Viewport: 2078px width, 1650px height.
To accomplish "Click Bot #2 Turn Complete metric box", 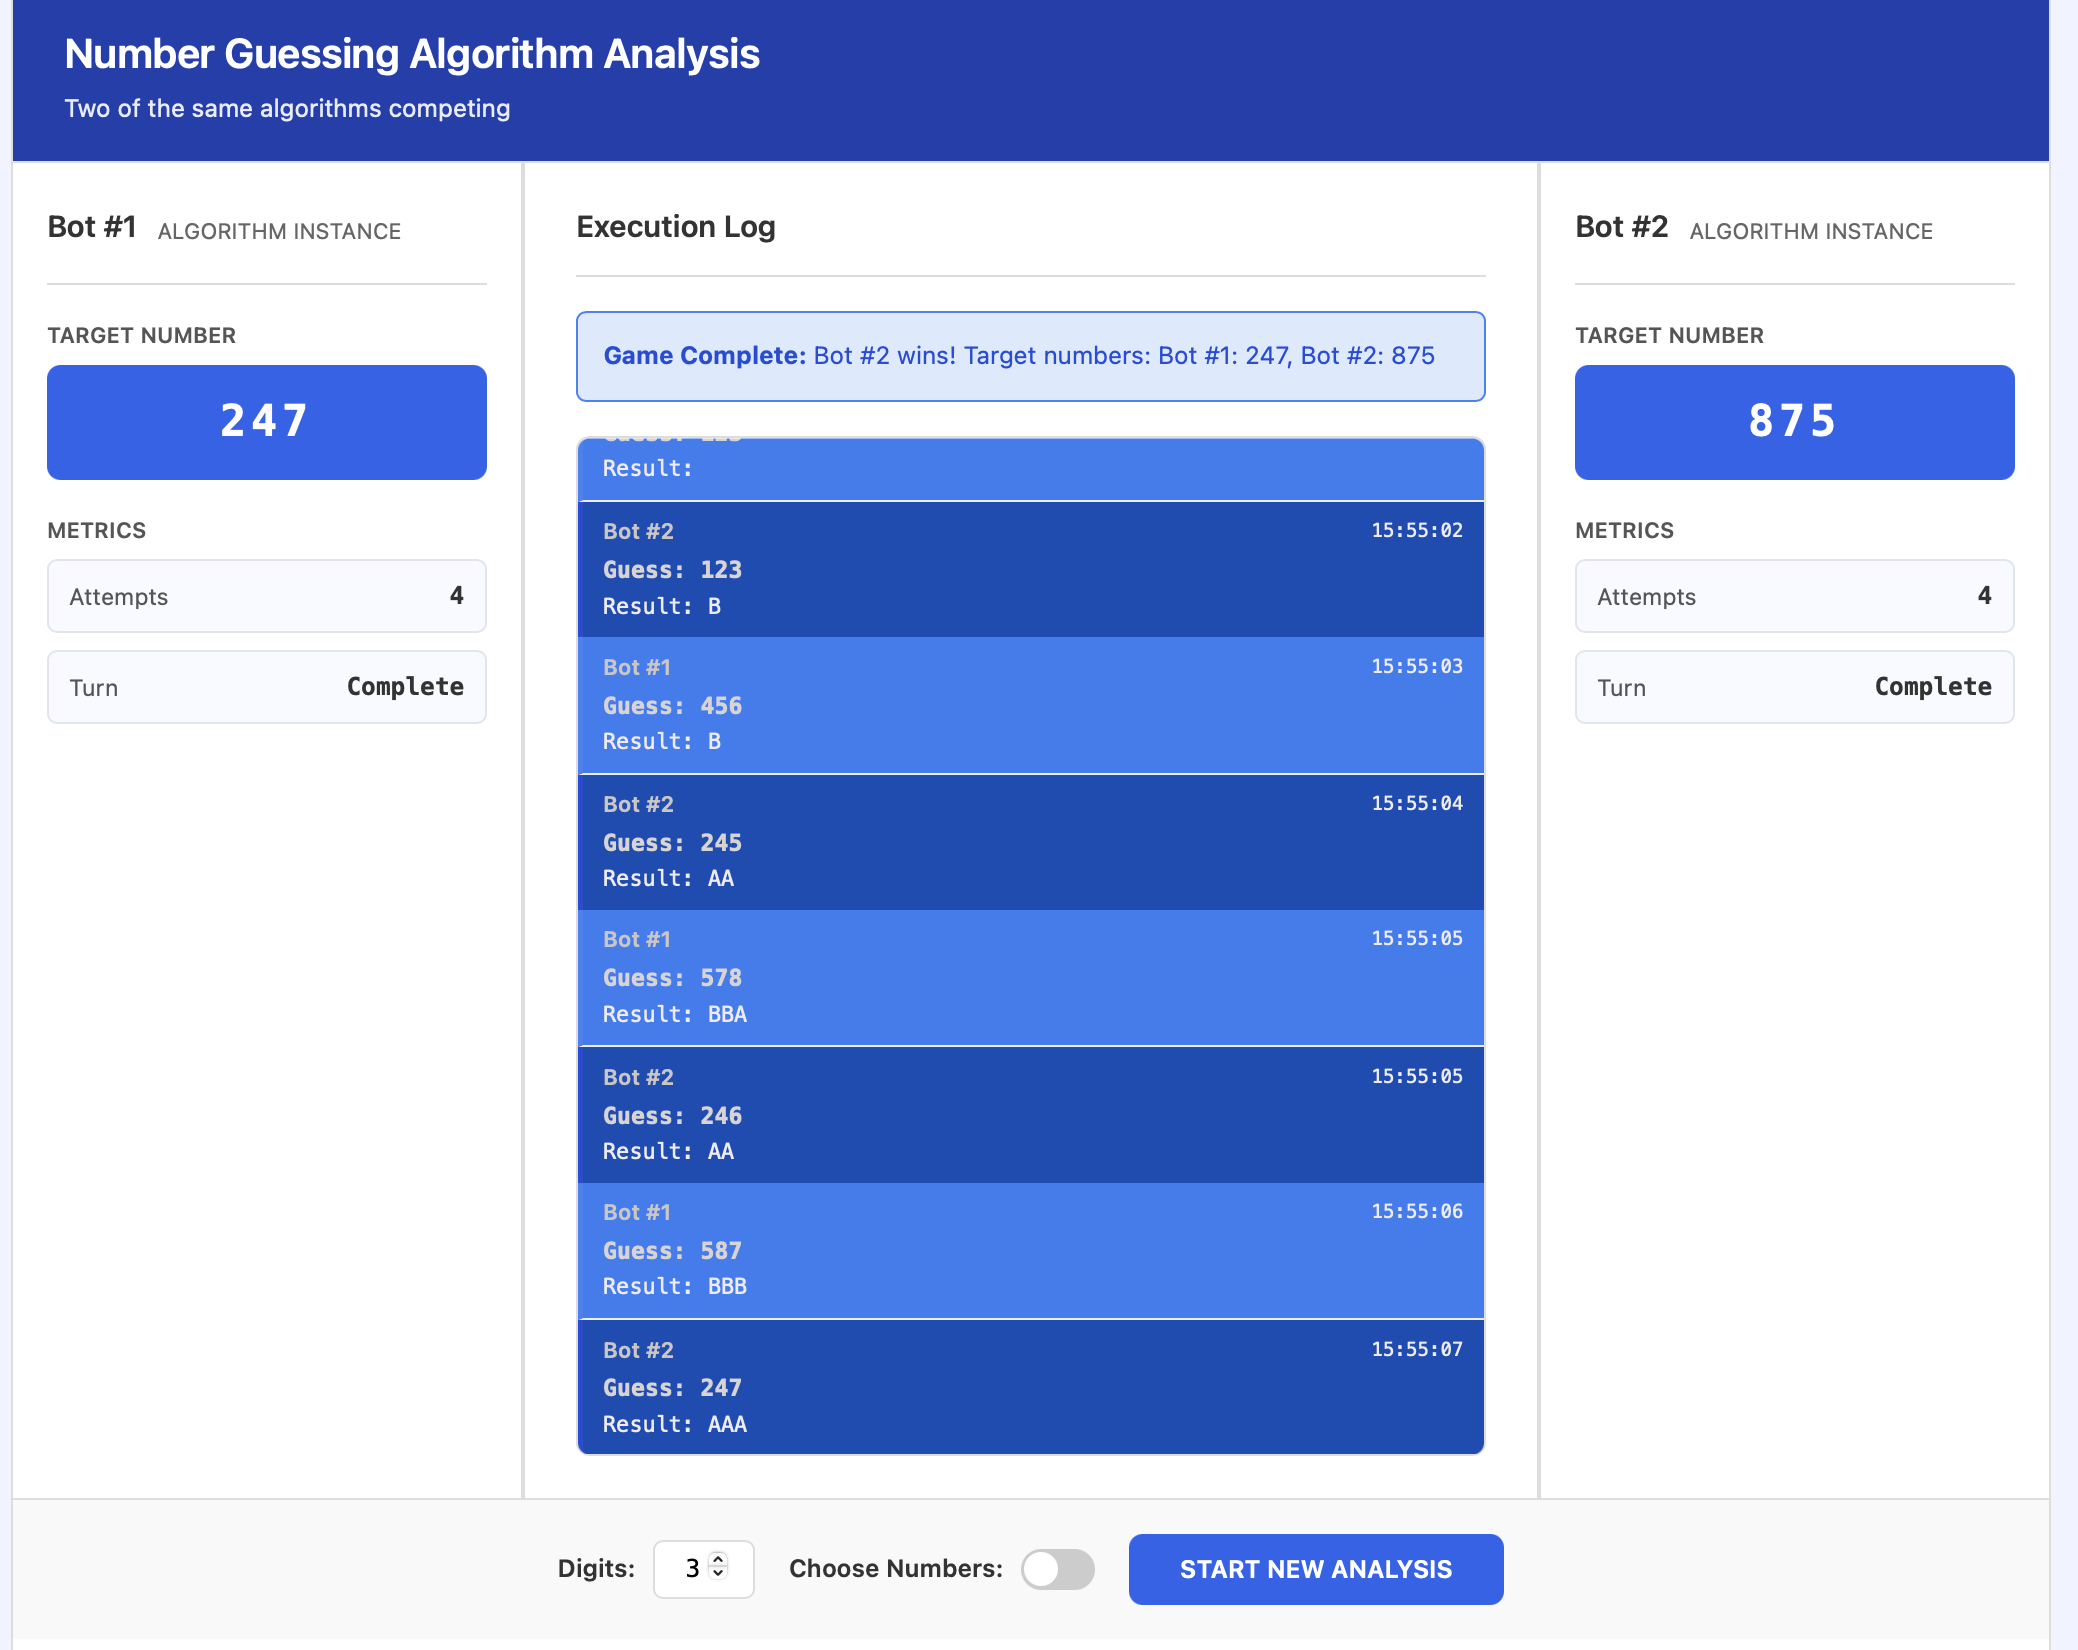I will (1793, 687).
